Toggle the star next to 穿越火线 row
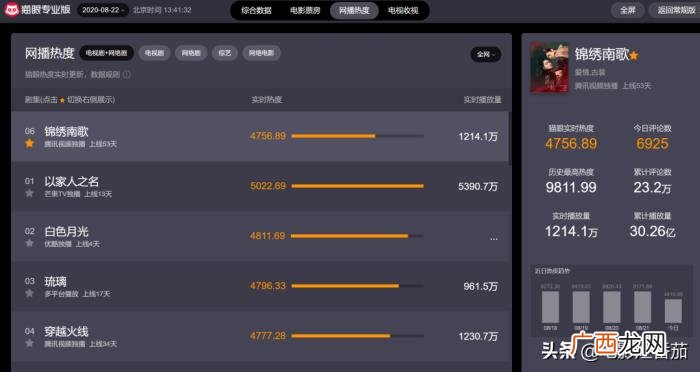 (29, 343)
